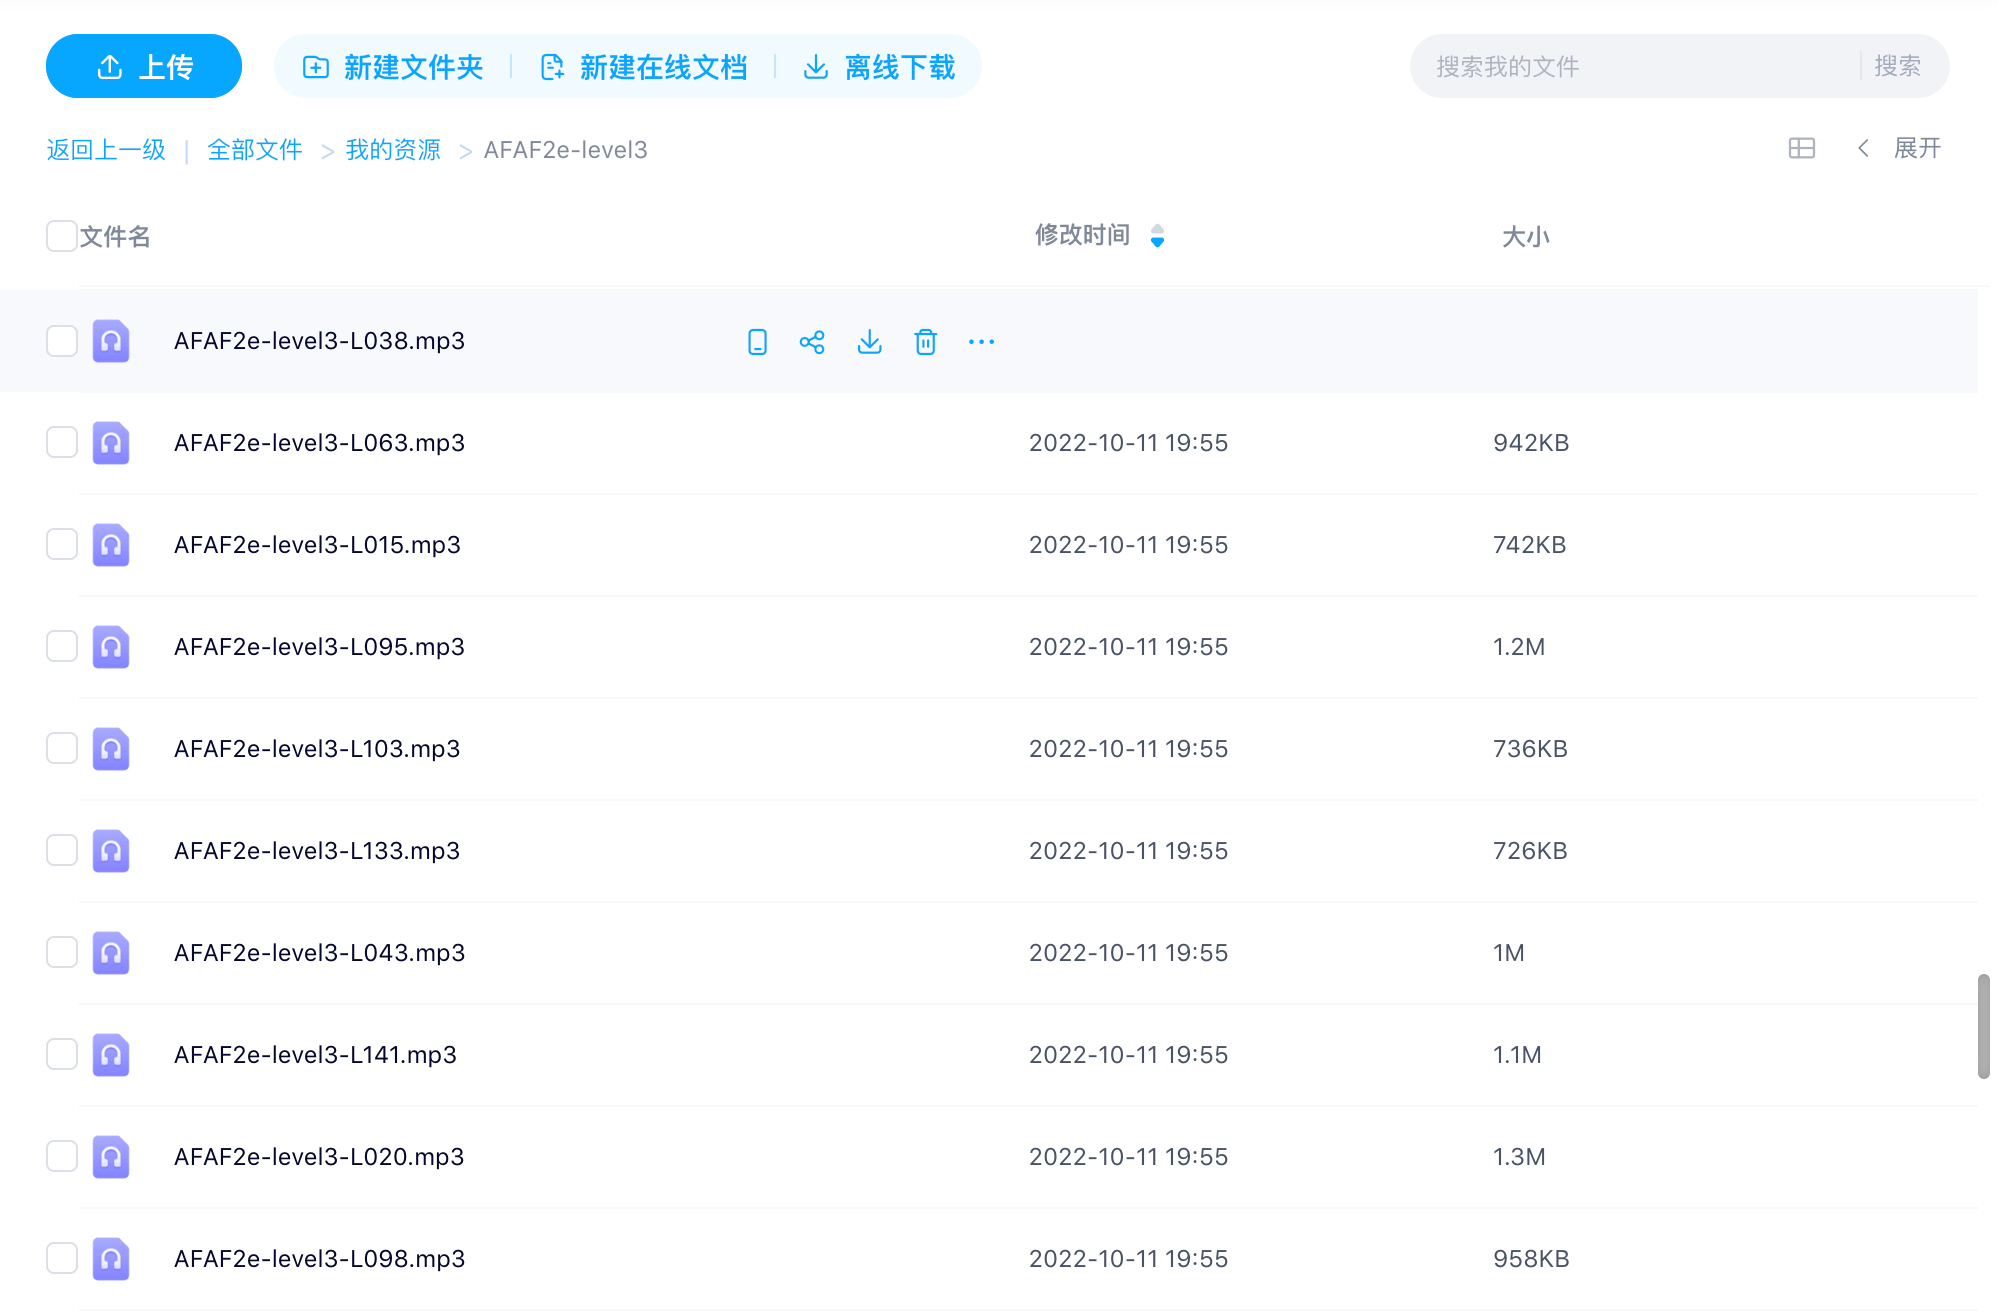1998x1314 pixels.
Task: Click audio icon of AFAF2e-level3-L098.mp3
Action: [x=111, y=1259]
